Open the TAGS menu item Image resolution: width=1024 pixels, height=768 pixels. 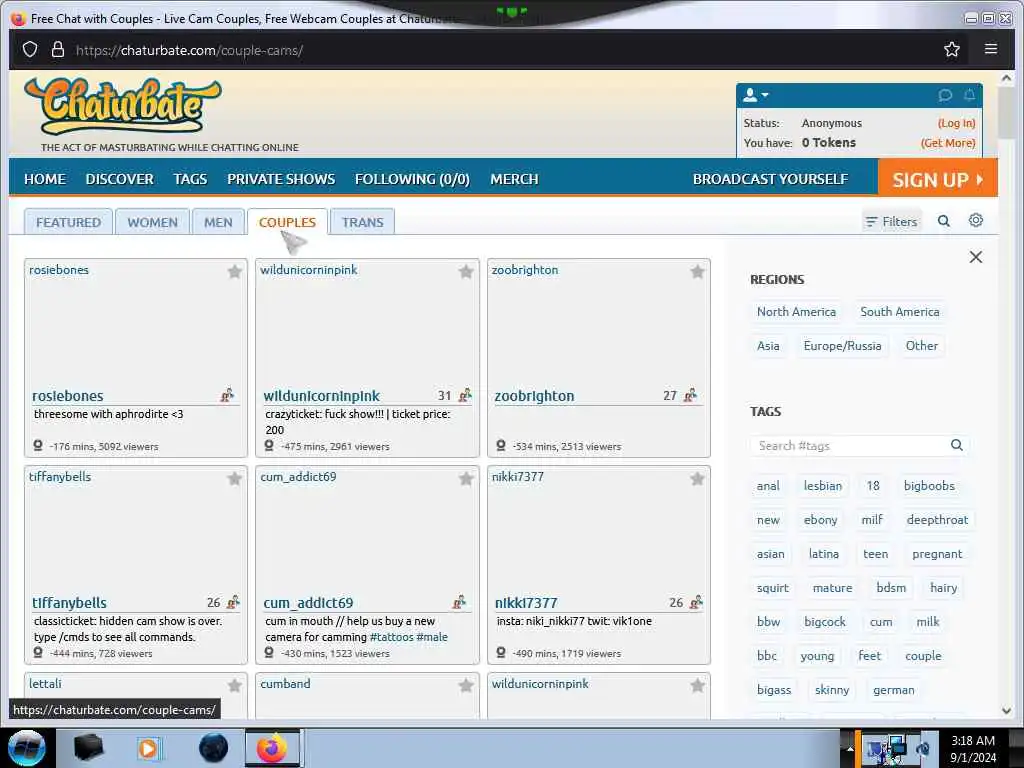tap(190, 179)
